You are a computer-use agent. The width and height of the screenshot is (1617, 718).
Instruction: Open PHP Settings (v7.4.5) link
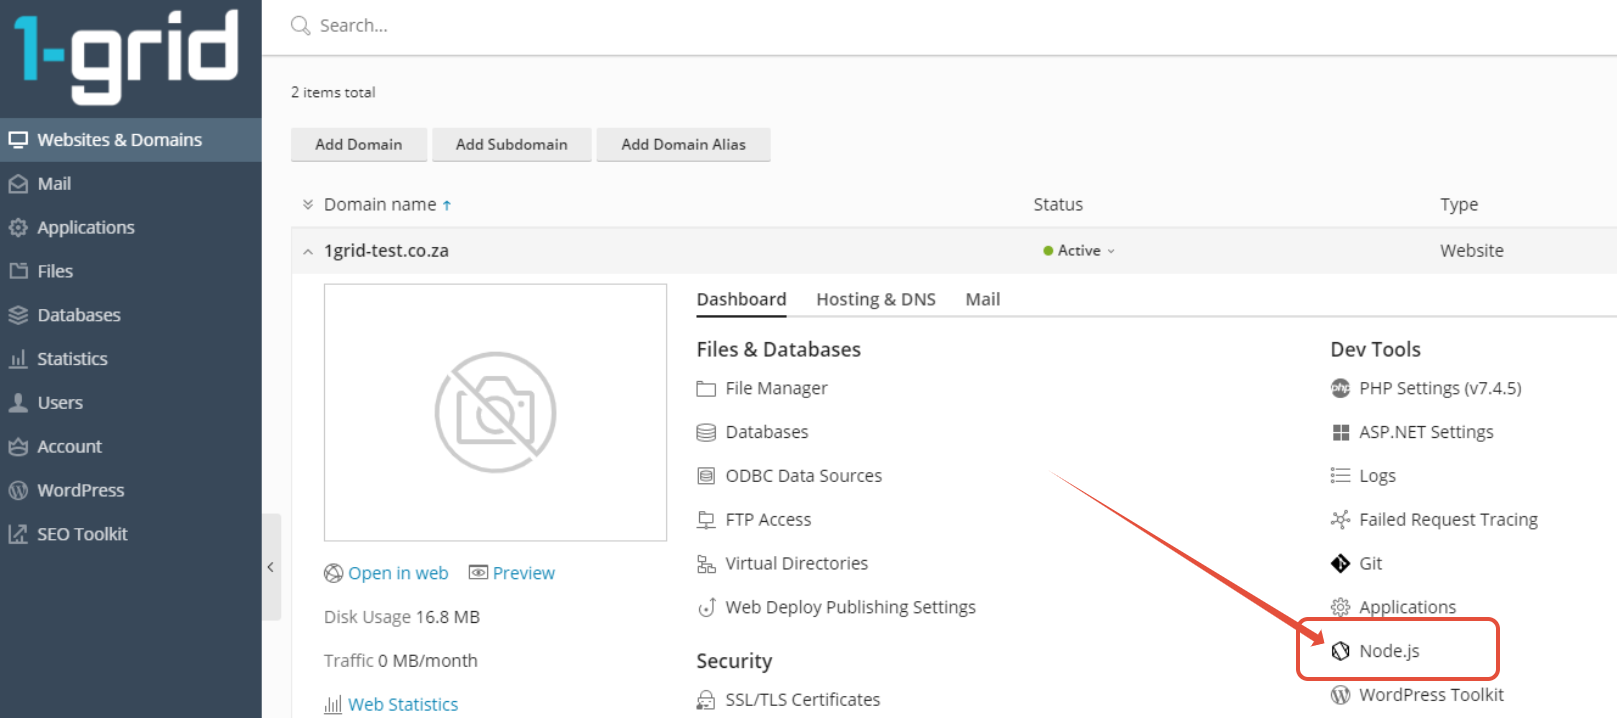coord(1440,388)
